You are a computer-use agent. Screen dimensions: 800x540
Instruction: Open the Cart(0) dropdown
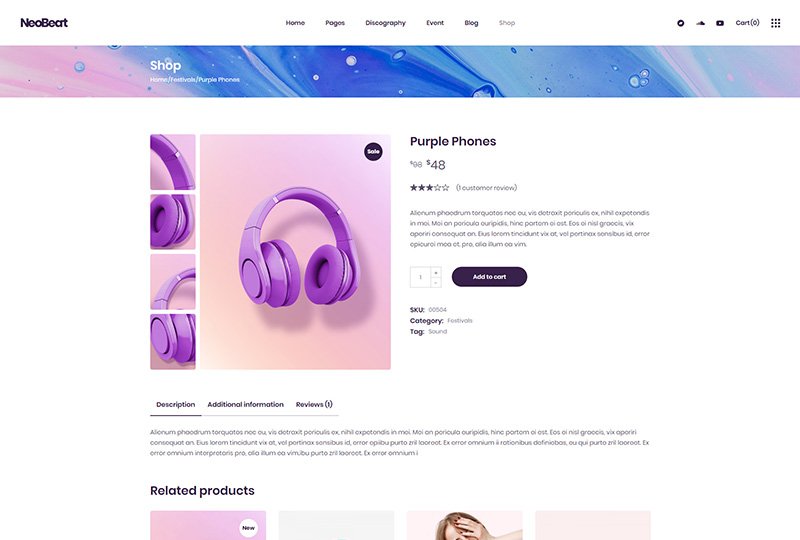[x=747, y=23]
